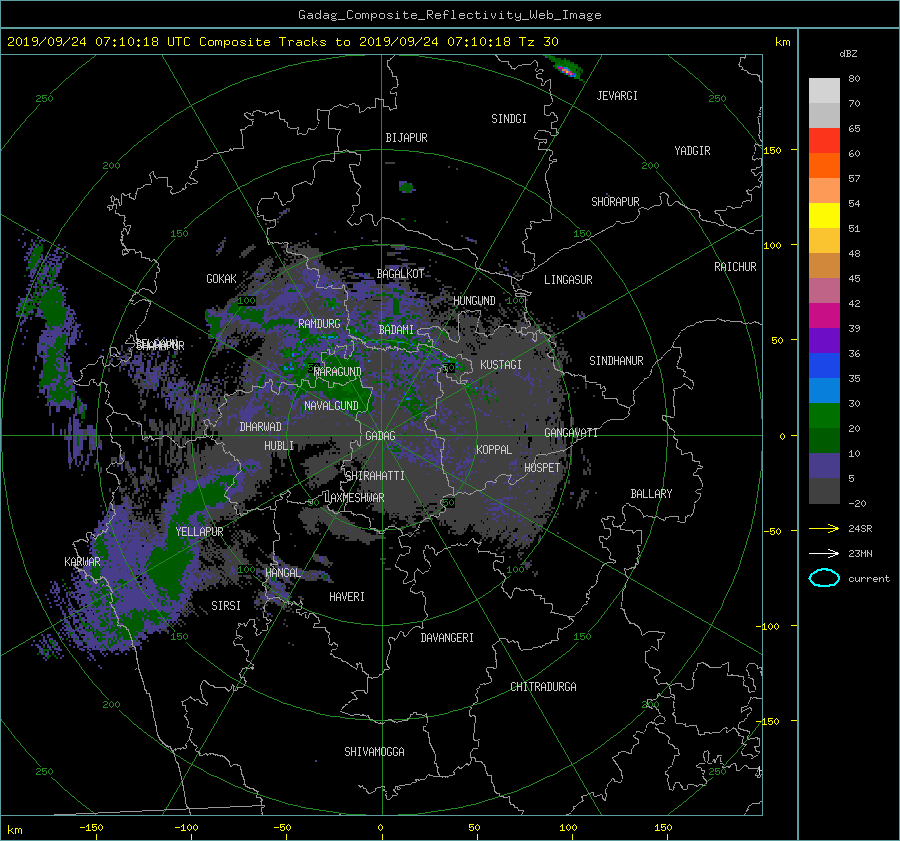Click the KOPPAL city label
This screenshot has width=900, height=841.
tap(494, 450)
